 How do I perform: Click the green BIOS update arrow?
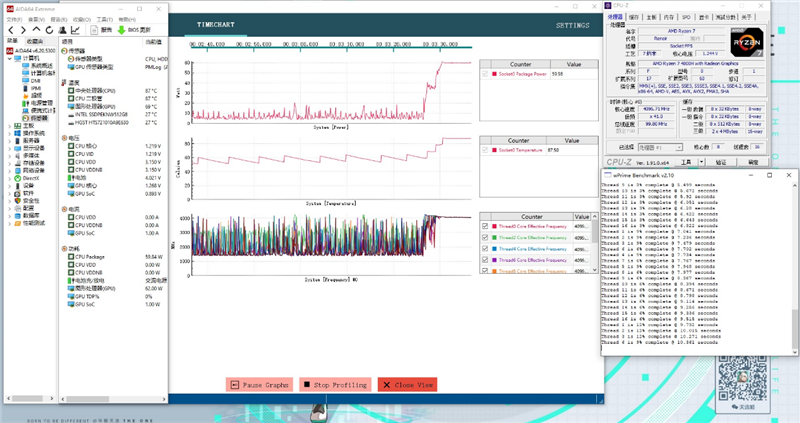[x=121, y=30]
